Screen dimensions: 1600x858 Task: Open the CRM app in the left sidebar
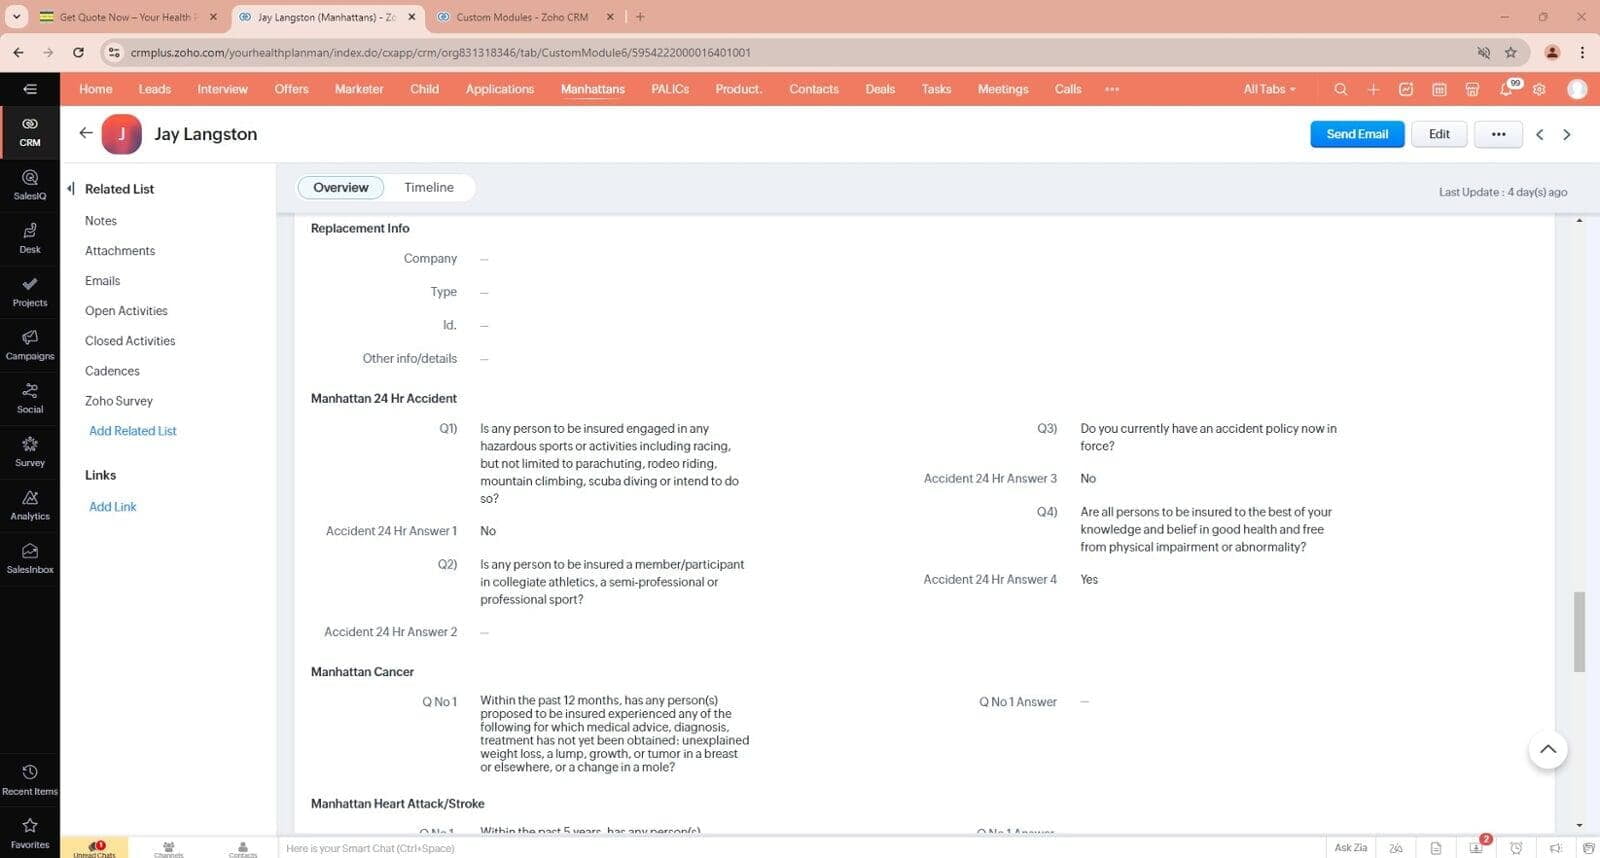pos(30,132)
